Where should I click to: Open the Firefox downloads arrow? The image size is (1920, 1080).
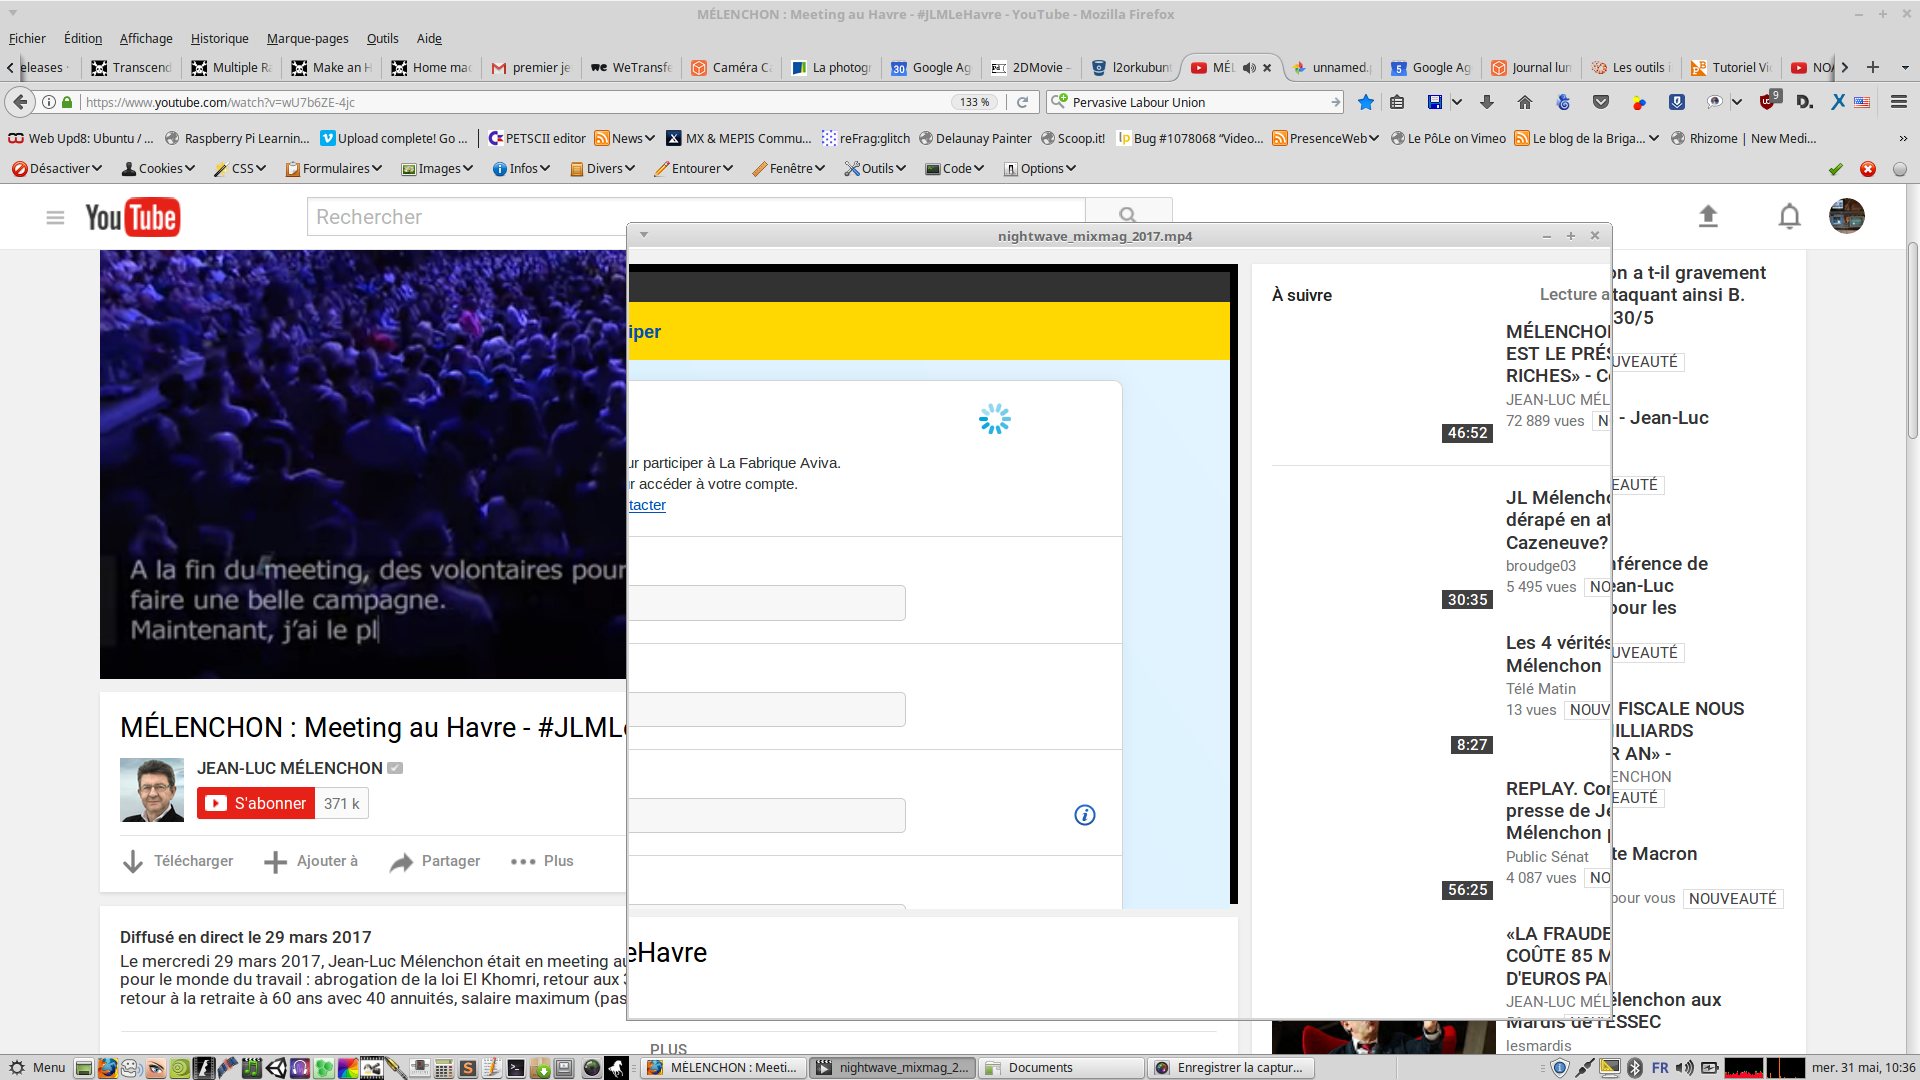1487,102
